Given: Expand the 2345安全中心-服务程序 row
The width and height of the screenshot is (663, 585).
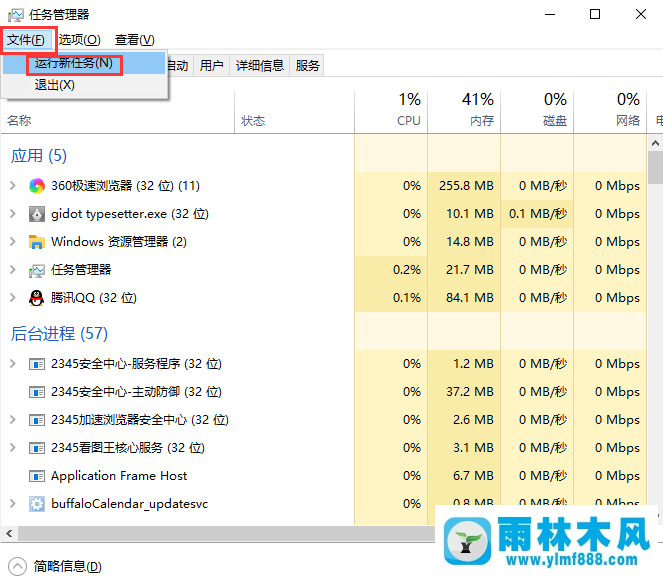Looking at the screenshot, I should click(x=13, y=364).
